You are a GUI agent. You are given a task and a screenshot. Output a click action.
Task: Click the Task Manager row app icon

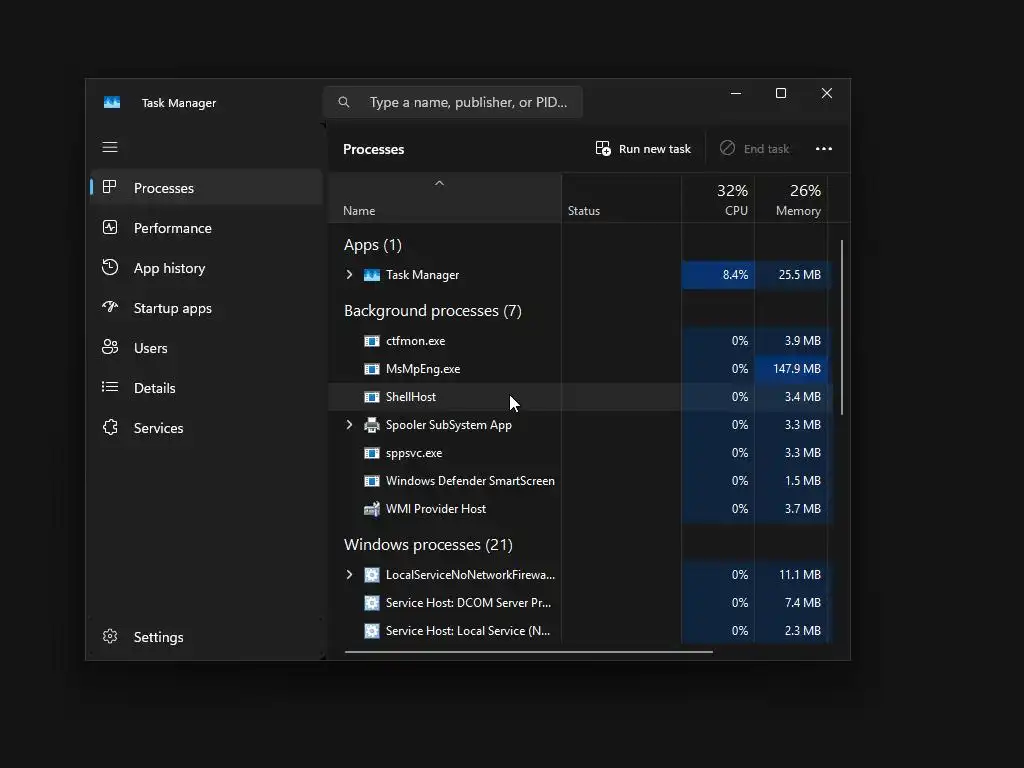pyautogui.click(x=372, y=275)
